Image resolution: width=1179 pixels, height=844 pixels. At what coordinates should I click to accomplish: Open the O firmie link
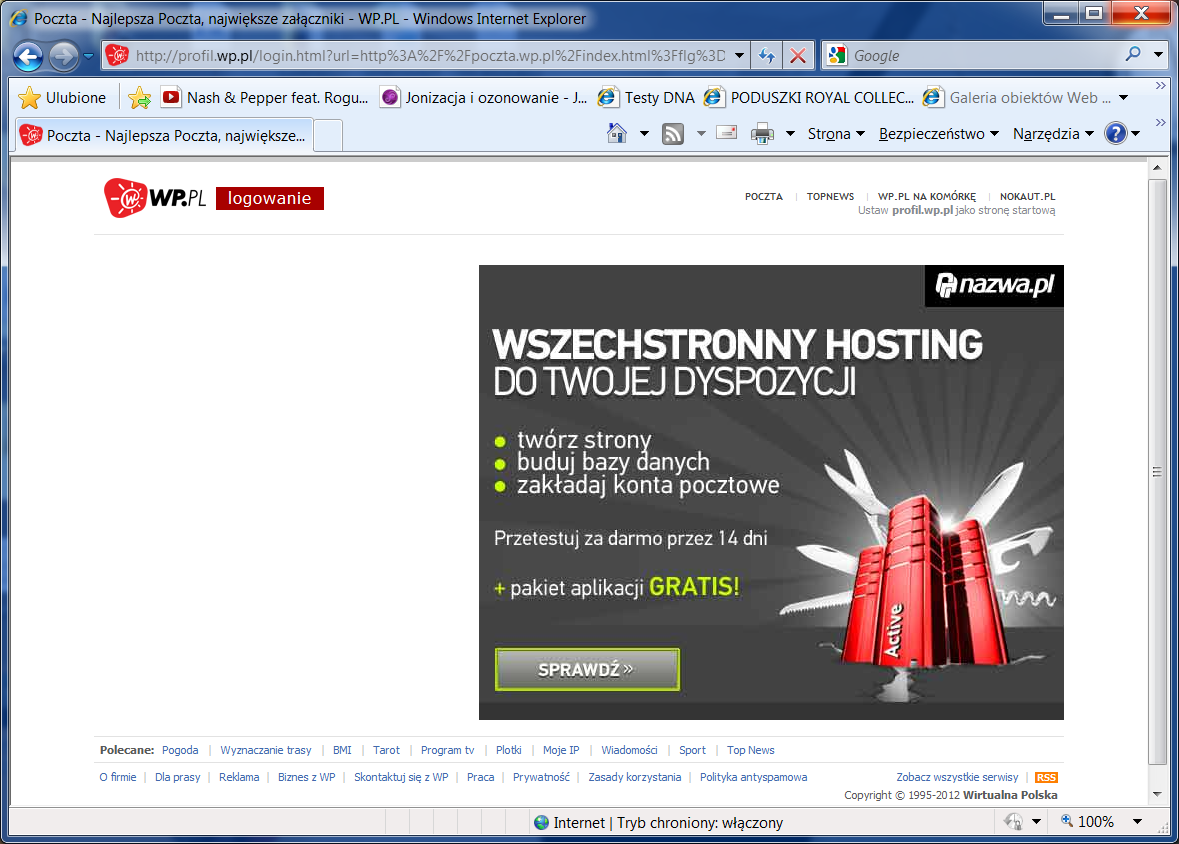pyautogui.click(x=118, y=777)
